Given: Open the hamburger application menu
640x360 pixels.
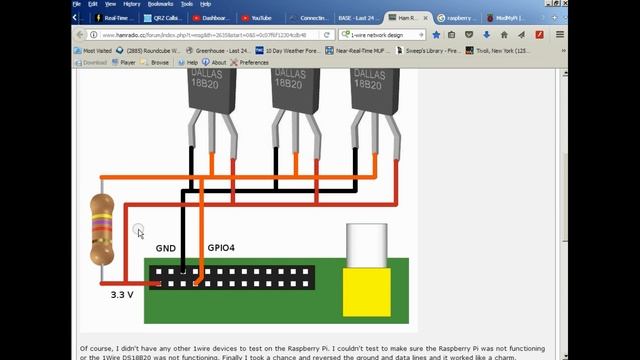Looking at the screenshot, I should tap(560, 35).
